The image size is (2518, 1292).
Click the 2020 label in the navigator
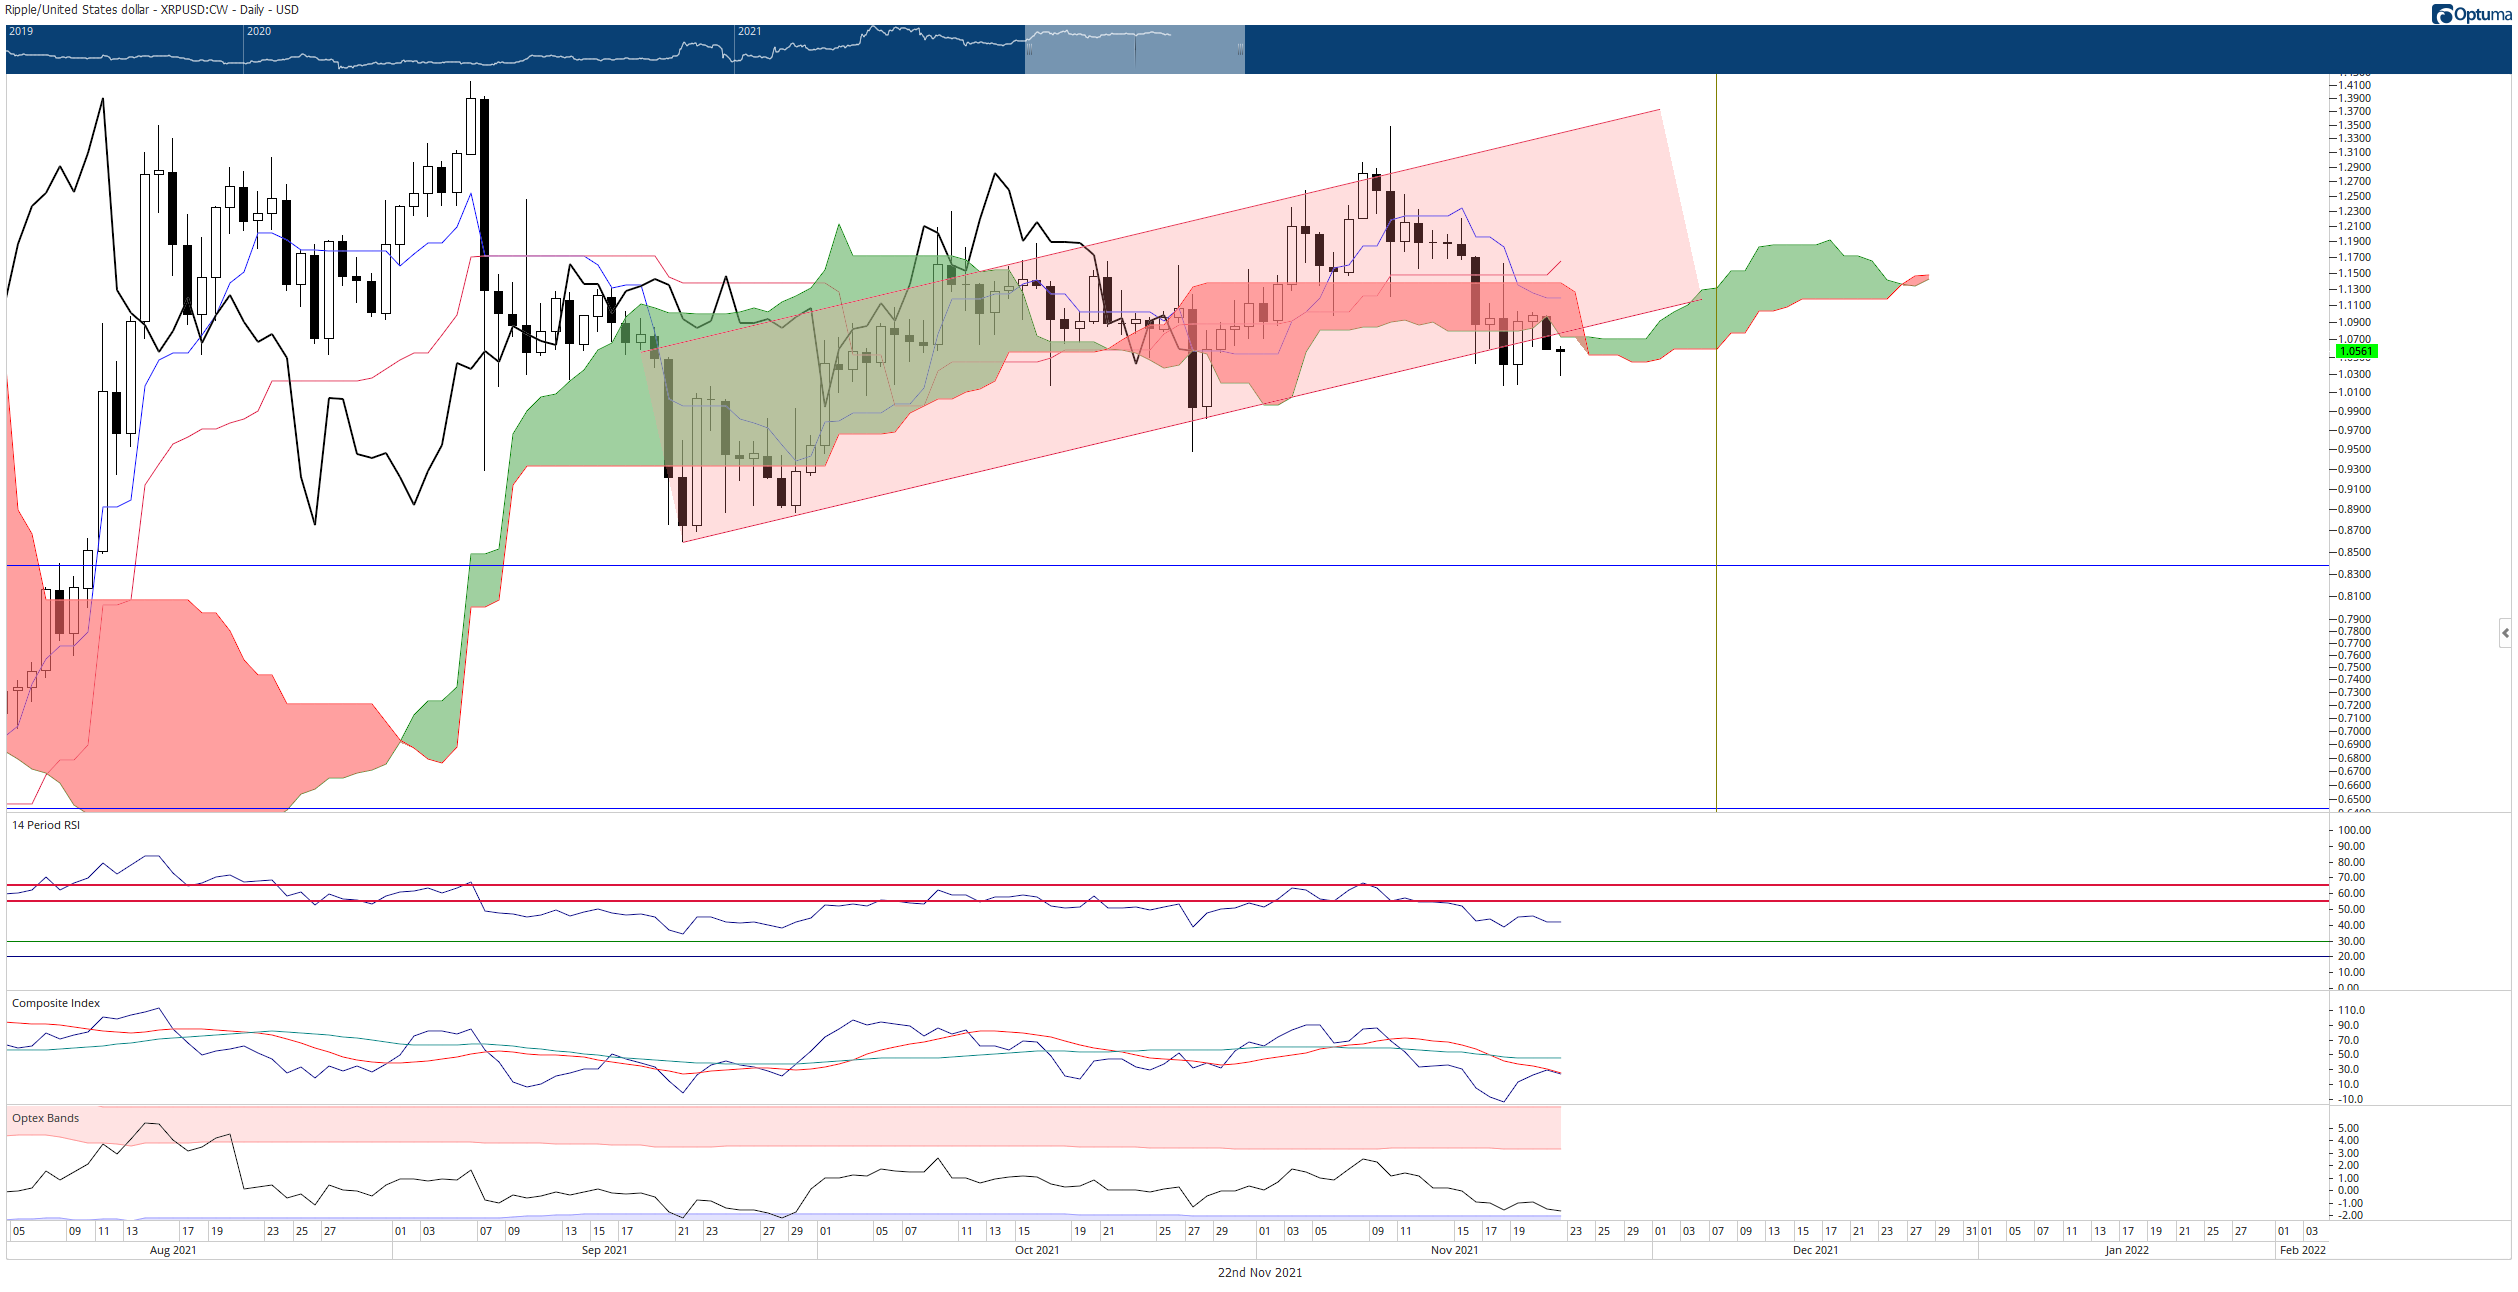[x=259, y=31]
